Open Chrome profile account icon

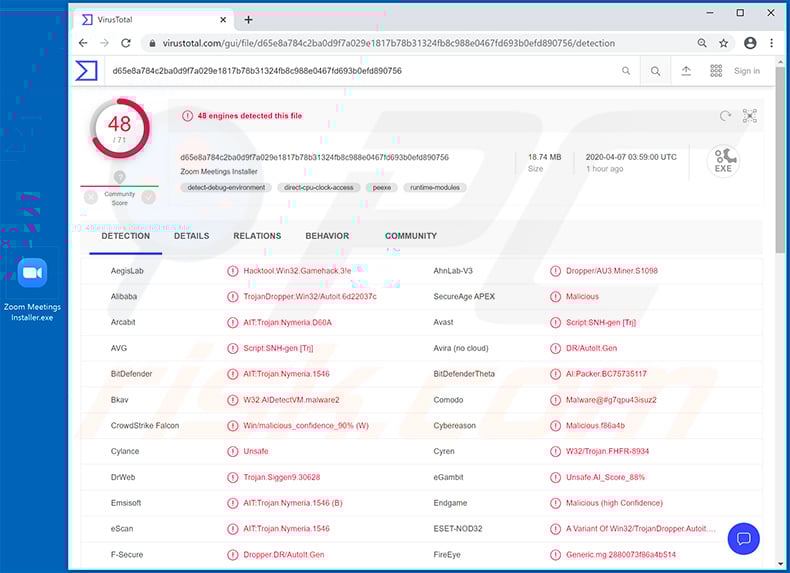[750, 43]
